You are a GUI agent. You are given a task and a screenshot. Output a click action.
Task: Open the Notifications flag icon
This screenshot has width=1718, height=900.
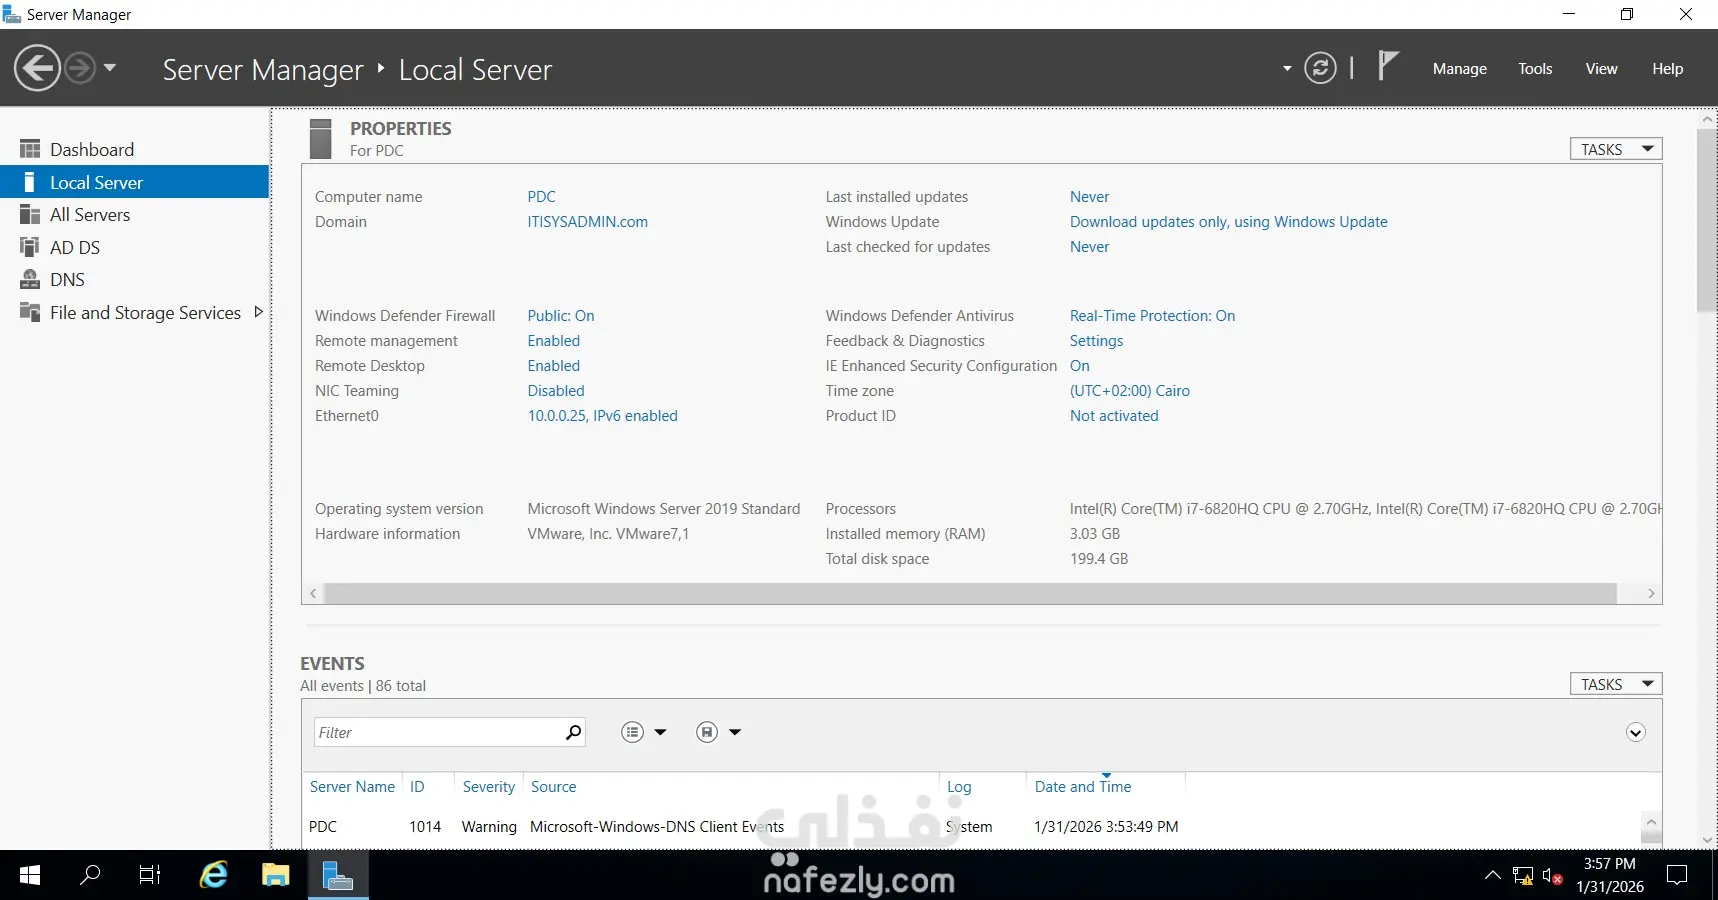coord(1388,66)
